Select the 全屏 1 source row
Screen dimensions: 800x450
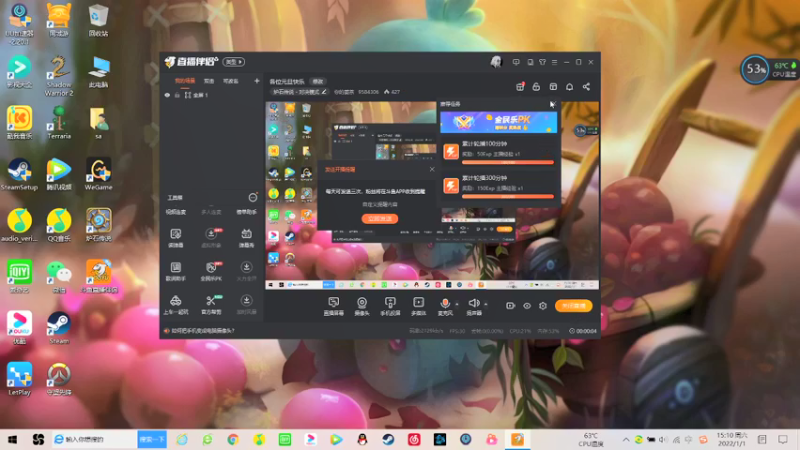[x=211, y=95]
